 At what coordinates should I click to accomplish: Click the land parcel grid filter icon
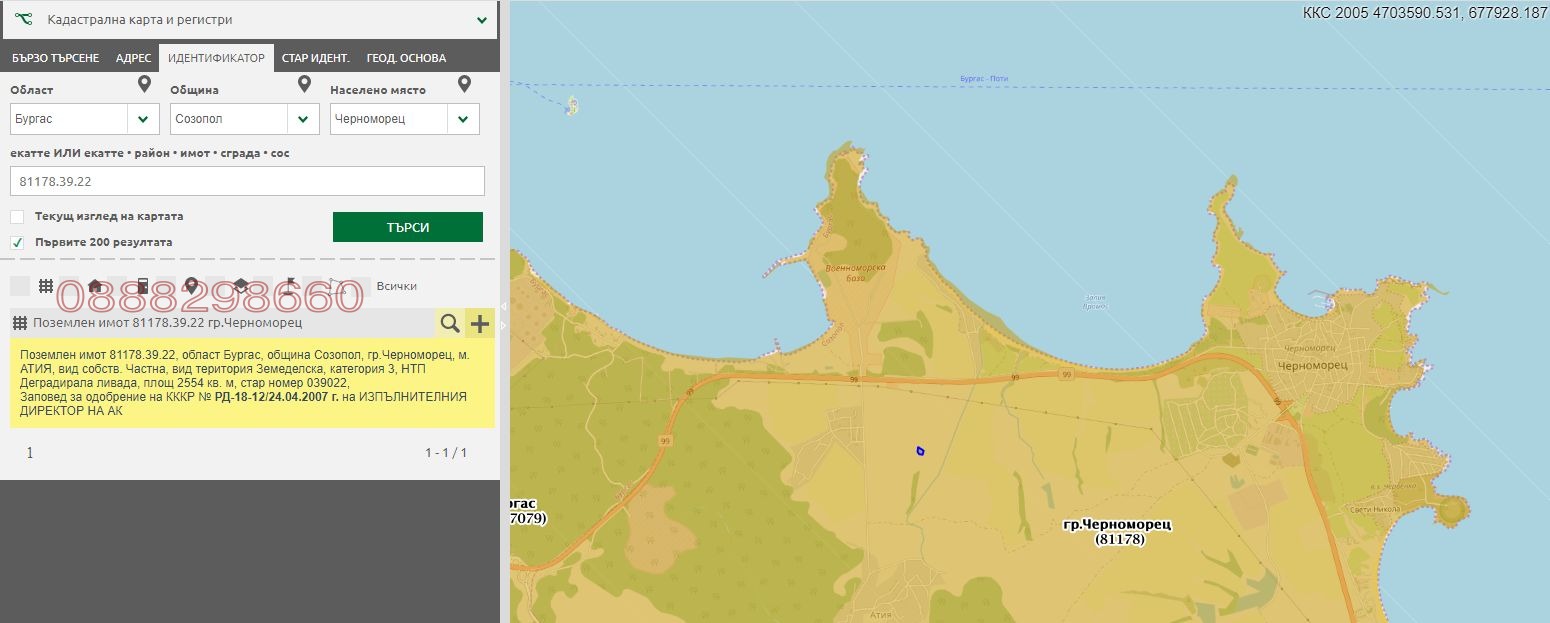click(x=46, y=286)
